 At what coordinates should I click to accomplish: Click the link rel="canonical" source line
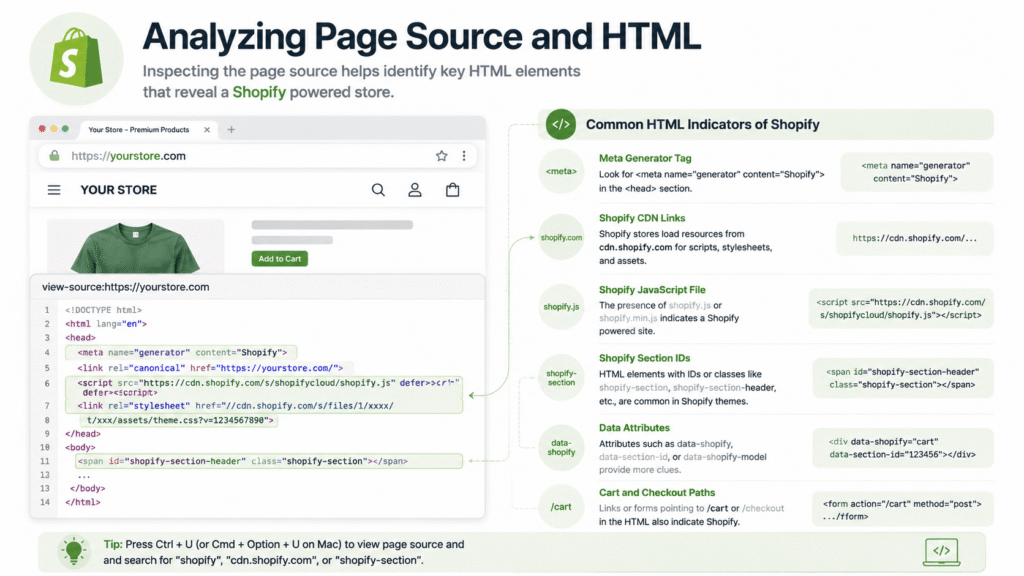coord(210,368)
